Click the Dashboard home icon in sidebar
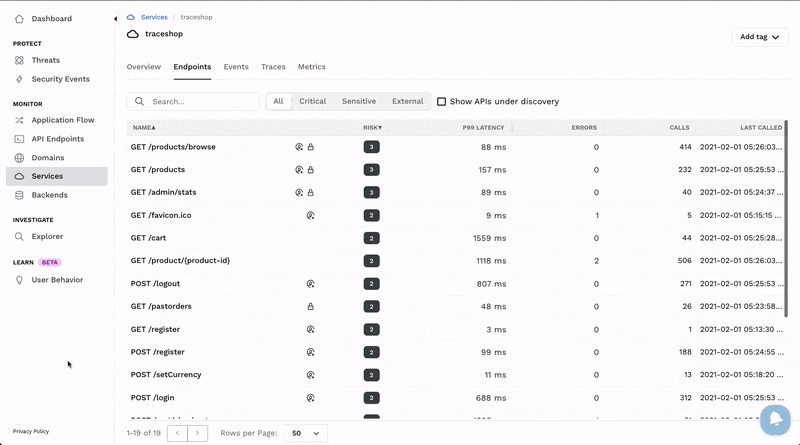This screenshot has width=800, height=445. [x=20, y=19]
